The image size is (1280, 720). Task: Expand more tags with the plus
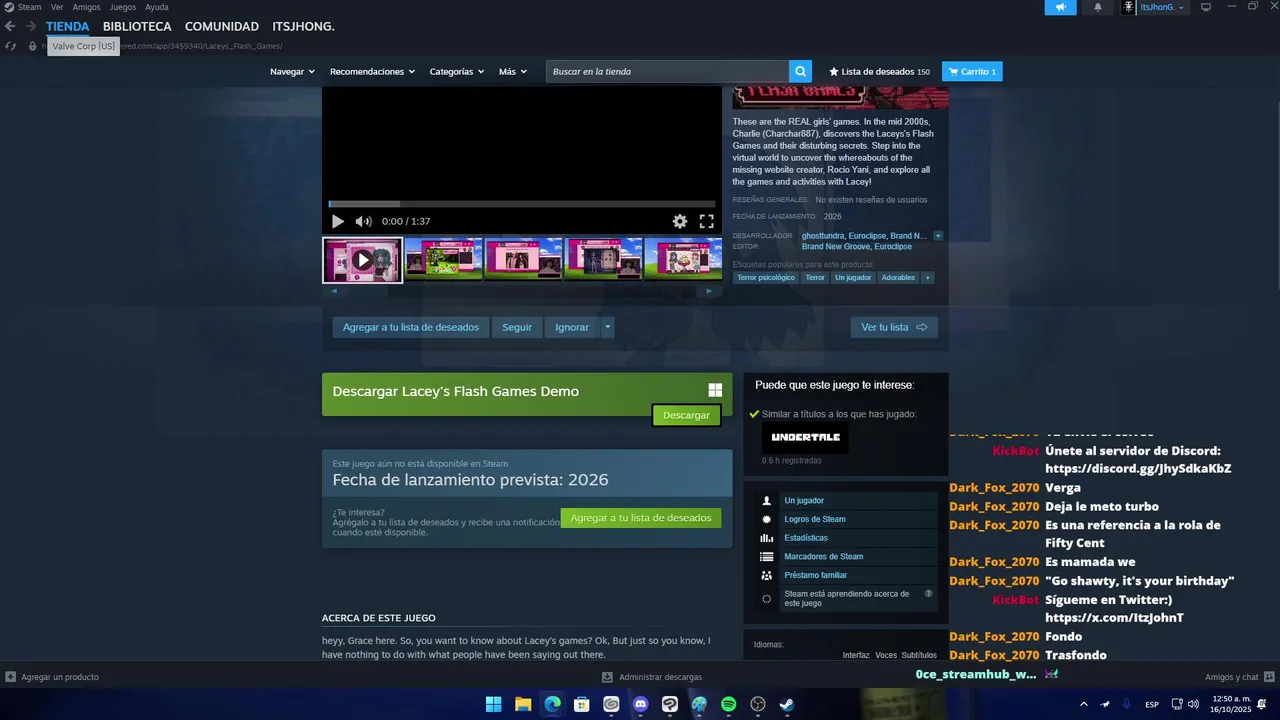click(928, 277)
